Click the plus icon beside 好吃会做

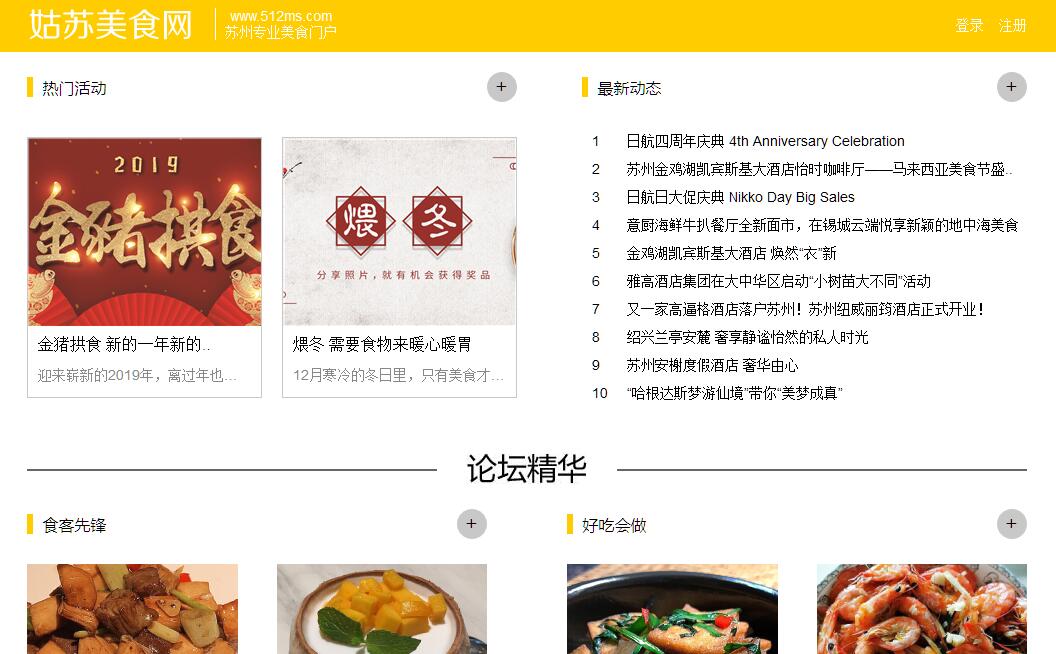click(x=1011, y=524)
